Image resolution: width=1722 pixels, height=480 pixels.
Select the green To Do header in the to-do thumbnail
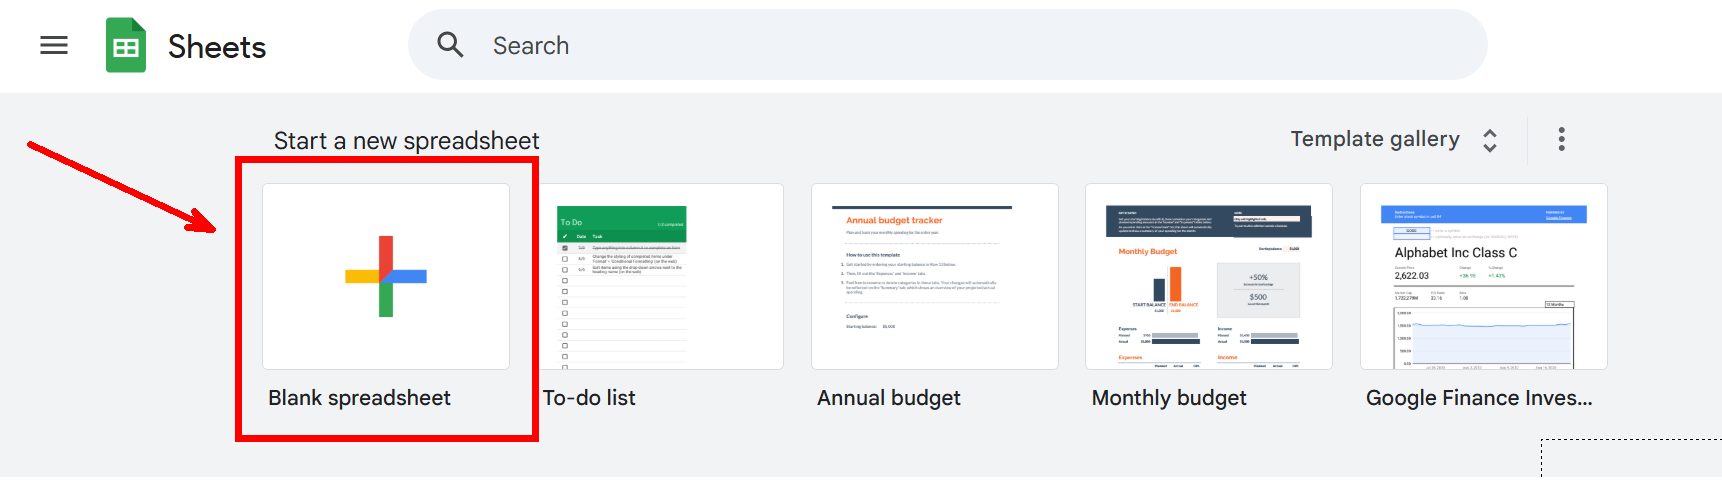tap(621, 222)
